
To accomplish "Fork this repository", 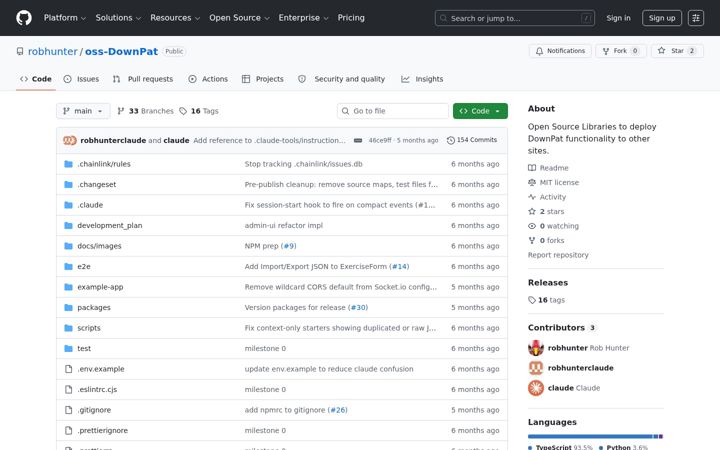I will point(621,51).
